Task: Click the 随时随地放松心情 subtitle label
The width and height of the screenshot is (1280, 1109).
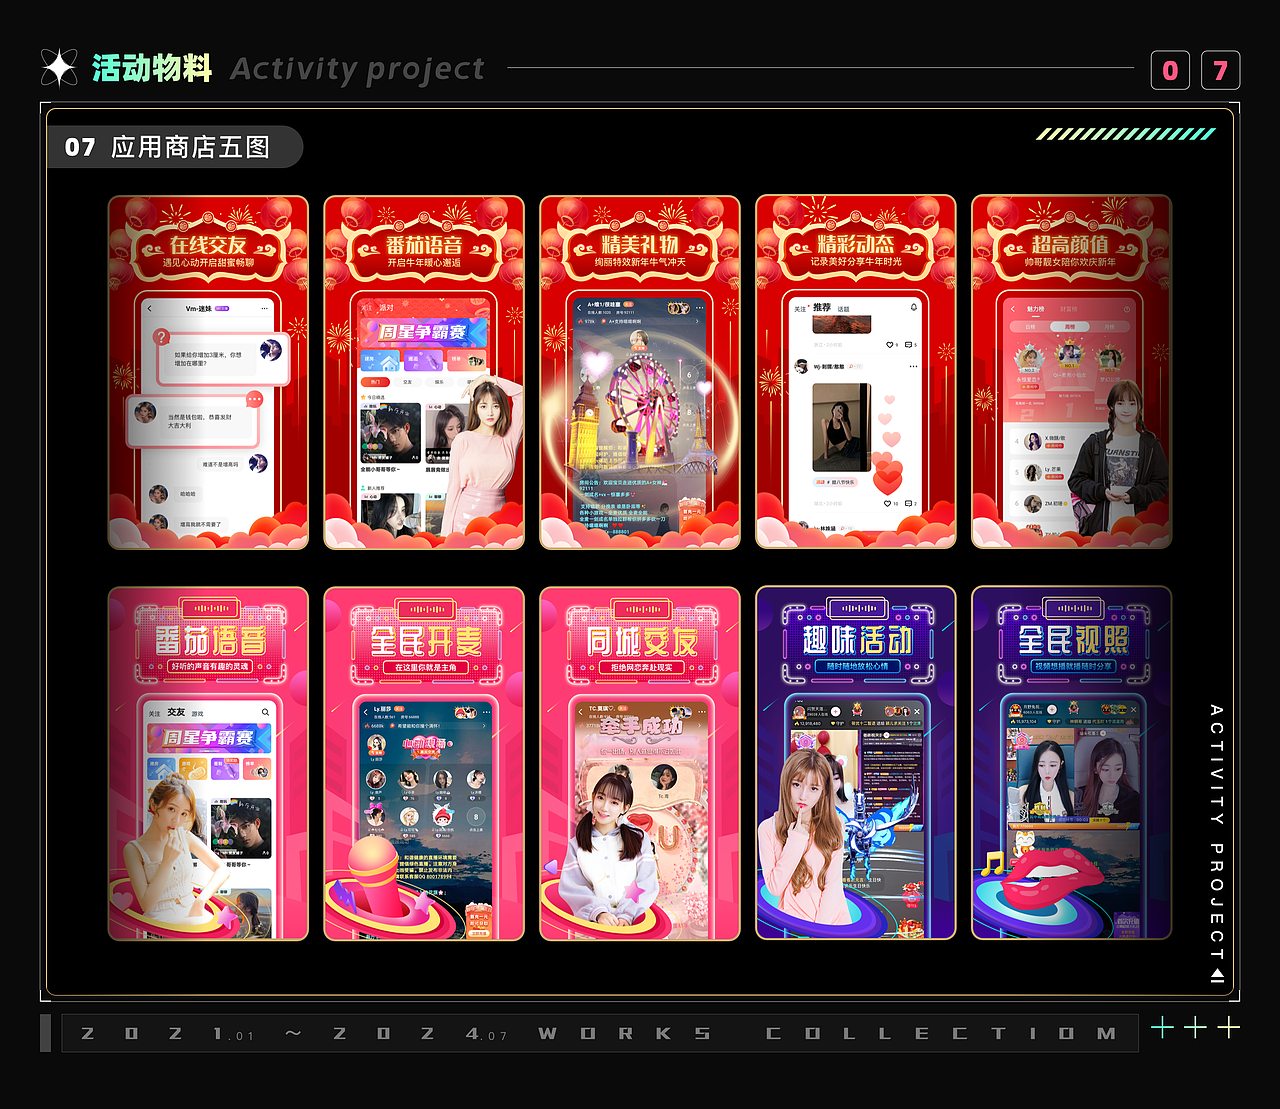Action: [858, 666]
